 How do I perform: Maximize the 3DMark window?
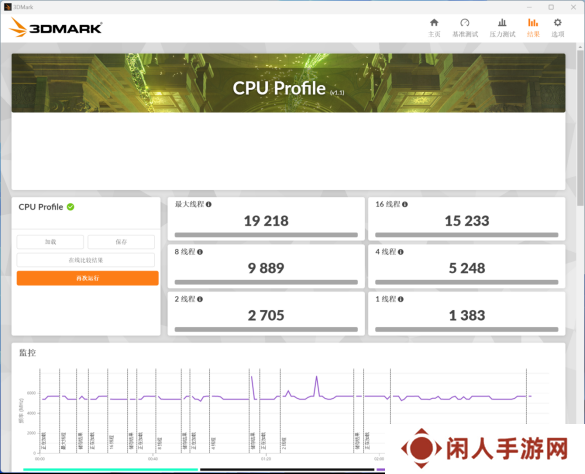[x=551, y=7]
